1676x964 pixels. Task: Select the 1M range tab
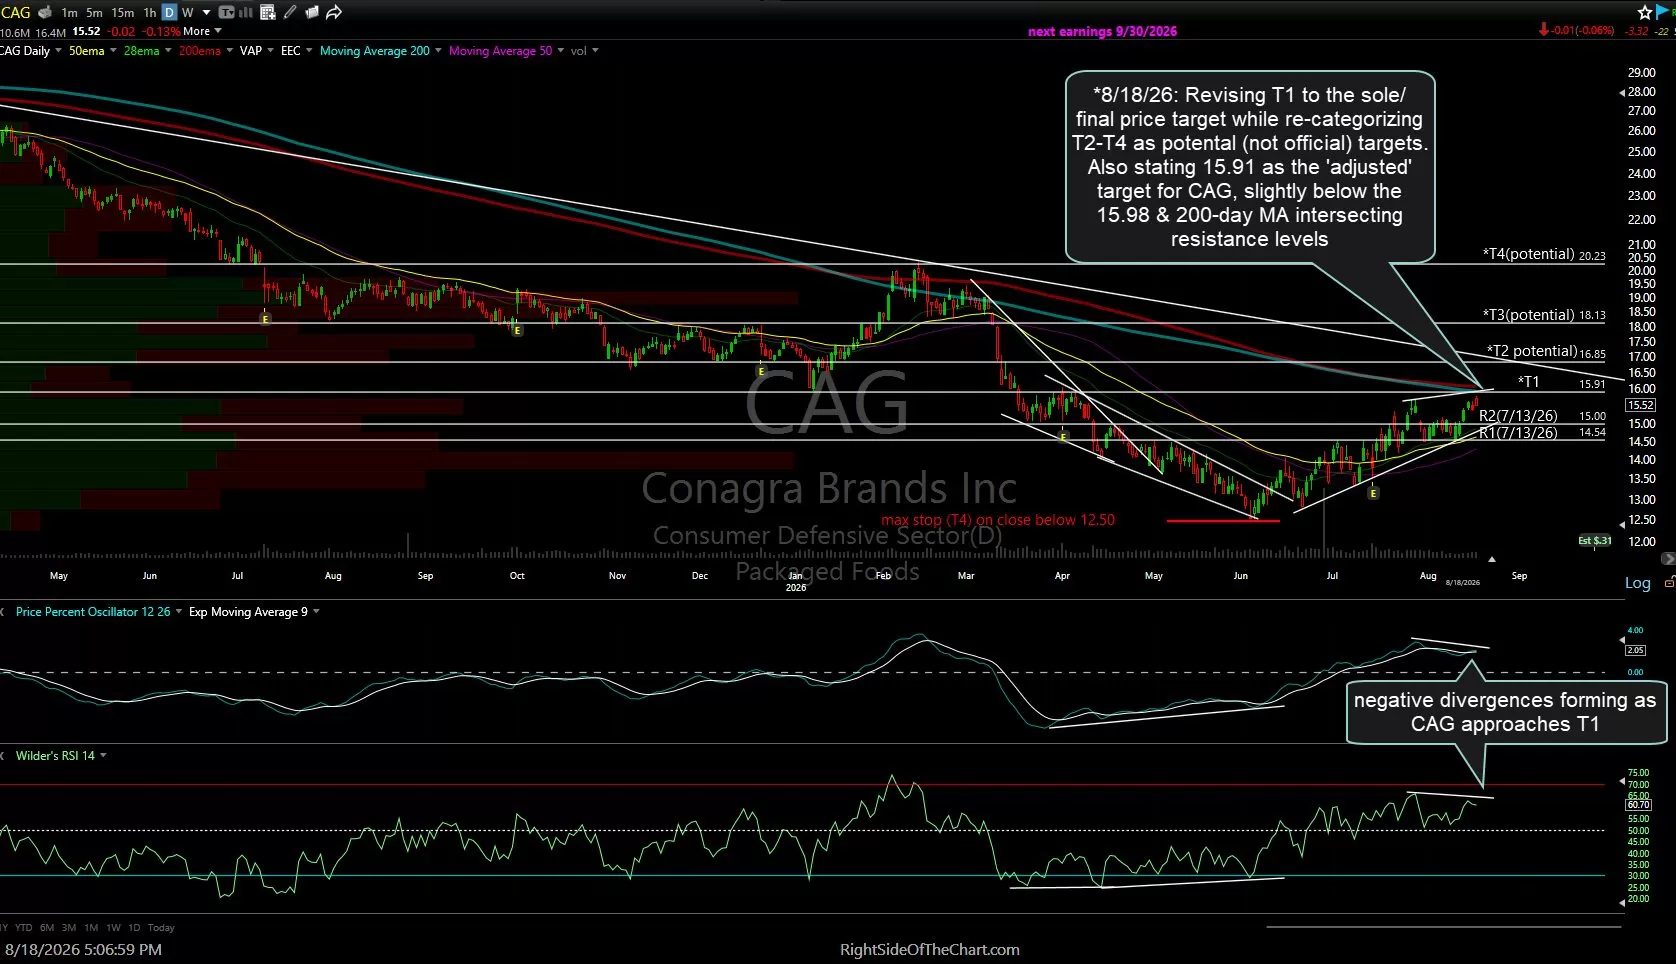91,928
